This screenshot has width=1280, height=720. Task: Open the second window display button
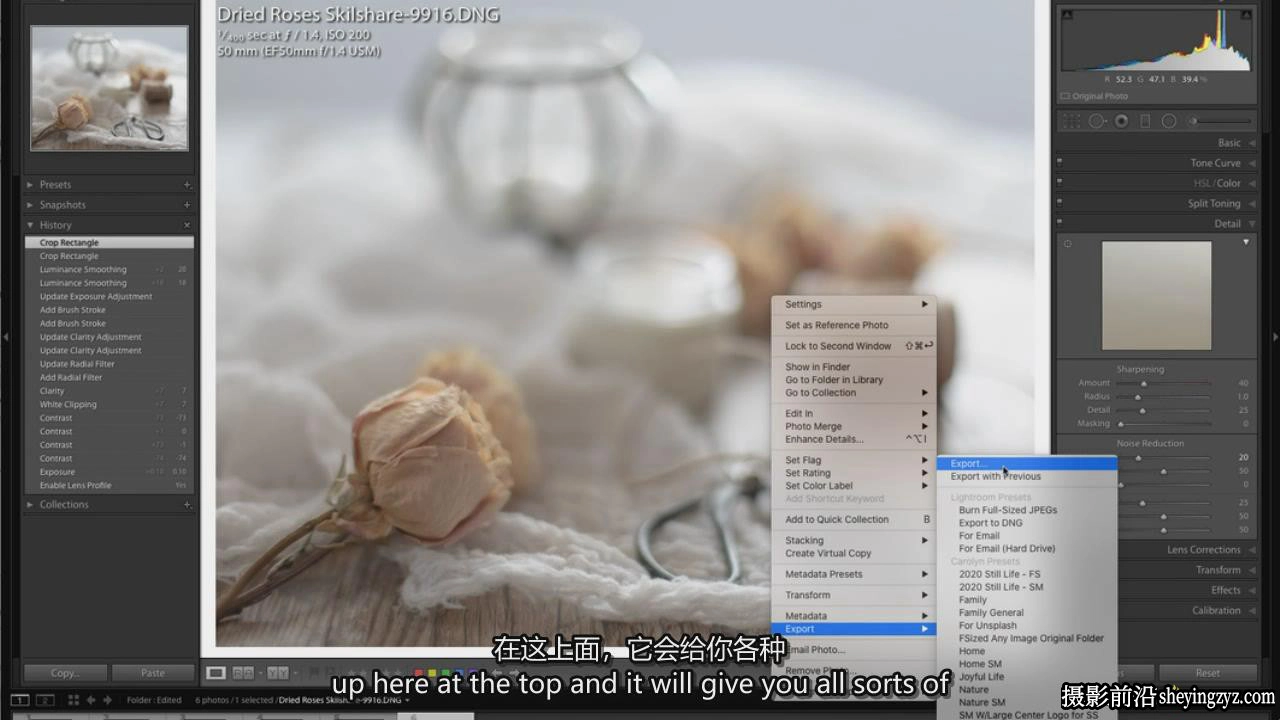tap(45, 700)
